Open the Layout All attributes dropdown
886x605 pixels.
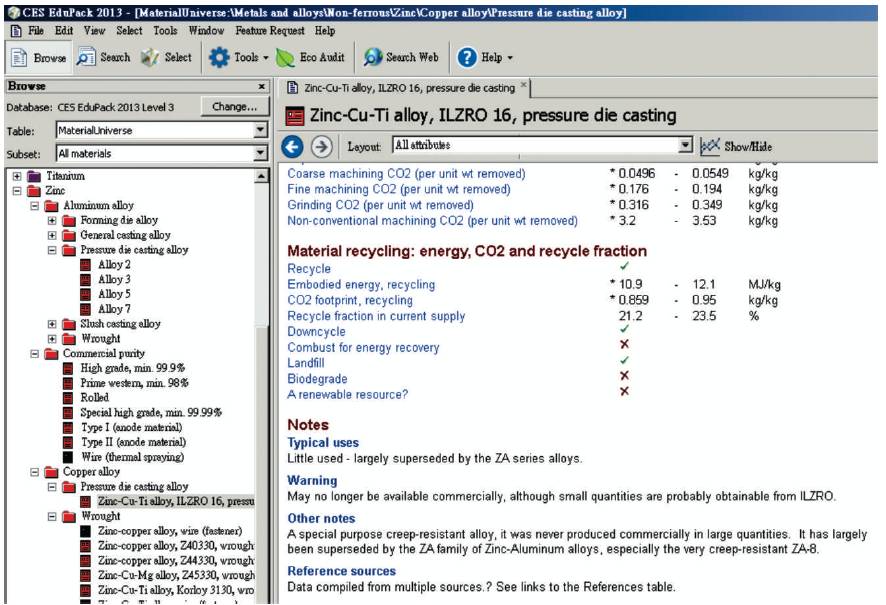pyautogui.click(x=685, y=145)
